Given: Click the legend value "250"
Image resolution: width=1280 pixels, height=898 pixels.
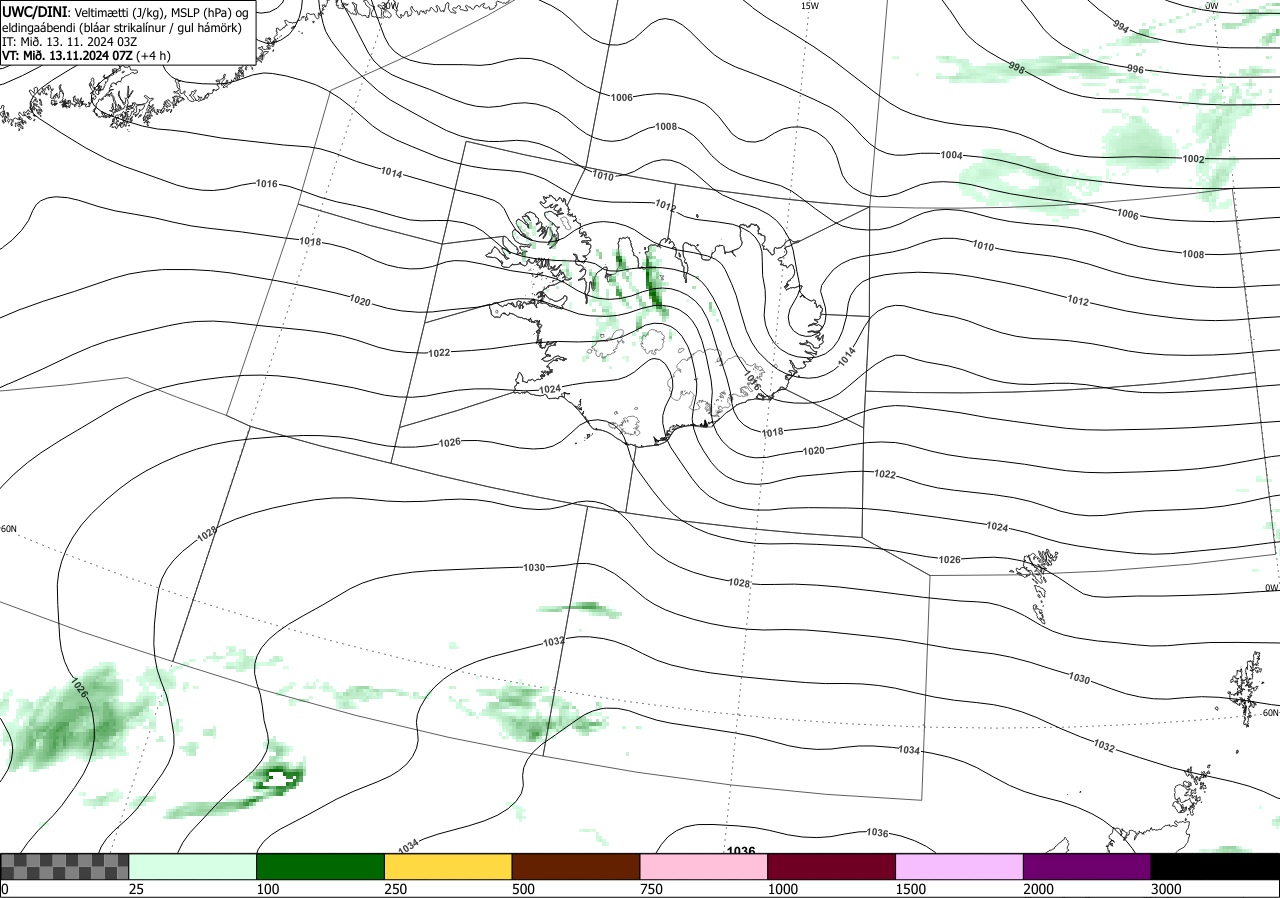Looking at the screenshot, I should click(397, 889).
